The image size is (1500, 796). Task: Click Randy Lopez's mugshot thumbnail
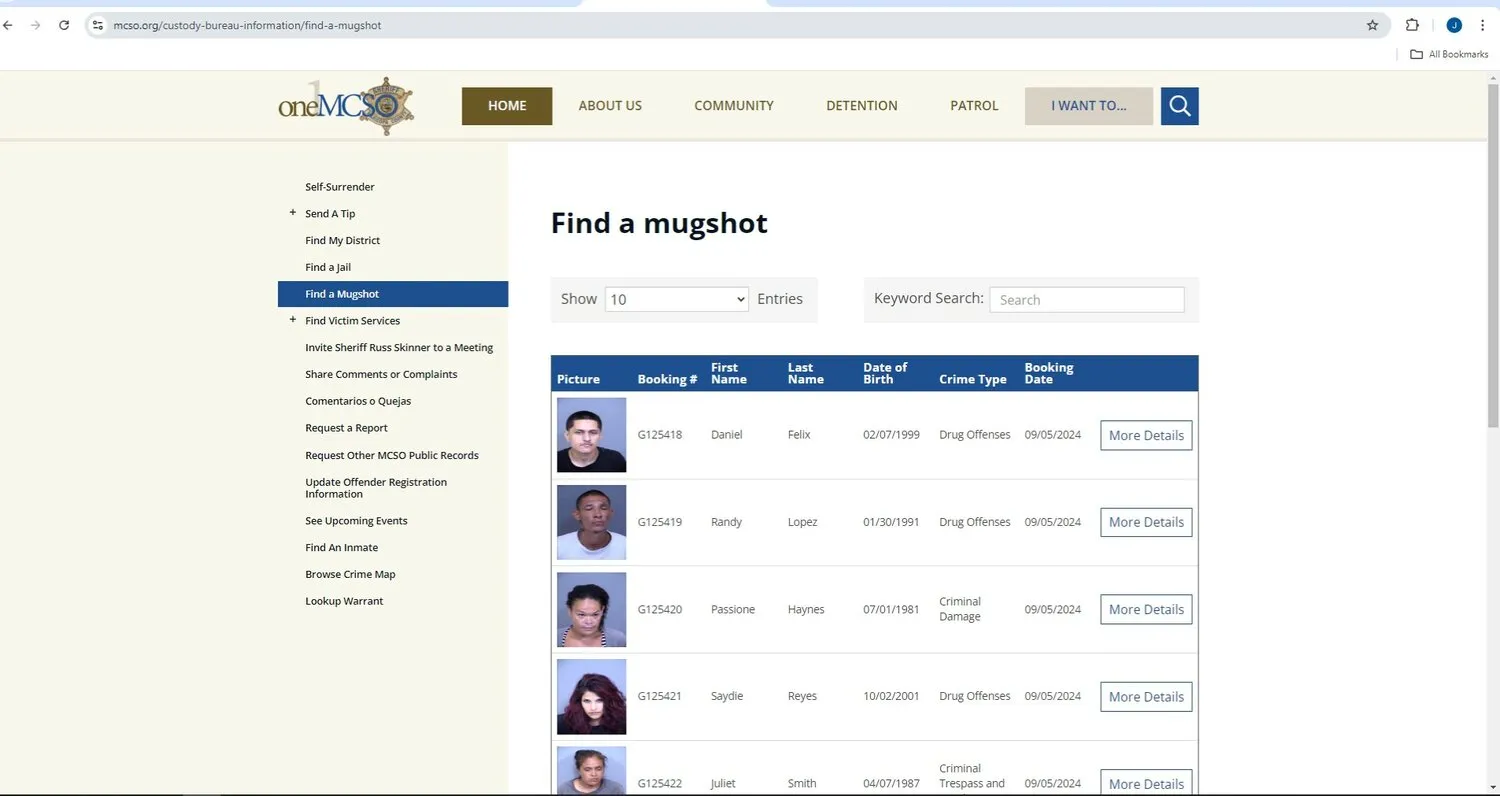click(591, 522)
